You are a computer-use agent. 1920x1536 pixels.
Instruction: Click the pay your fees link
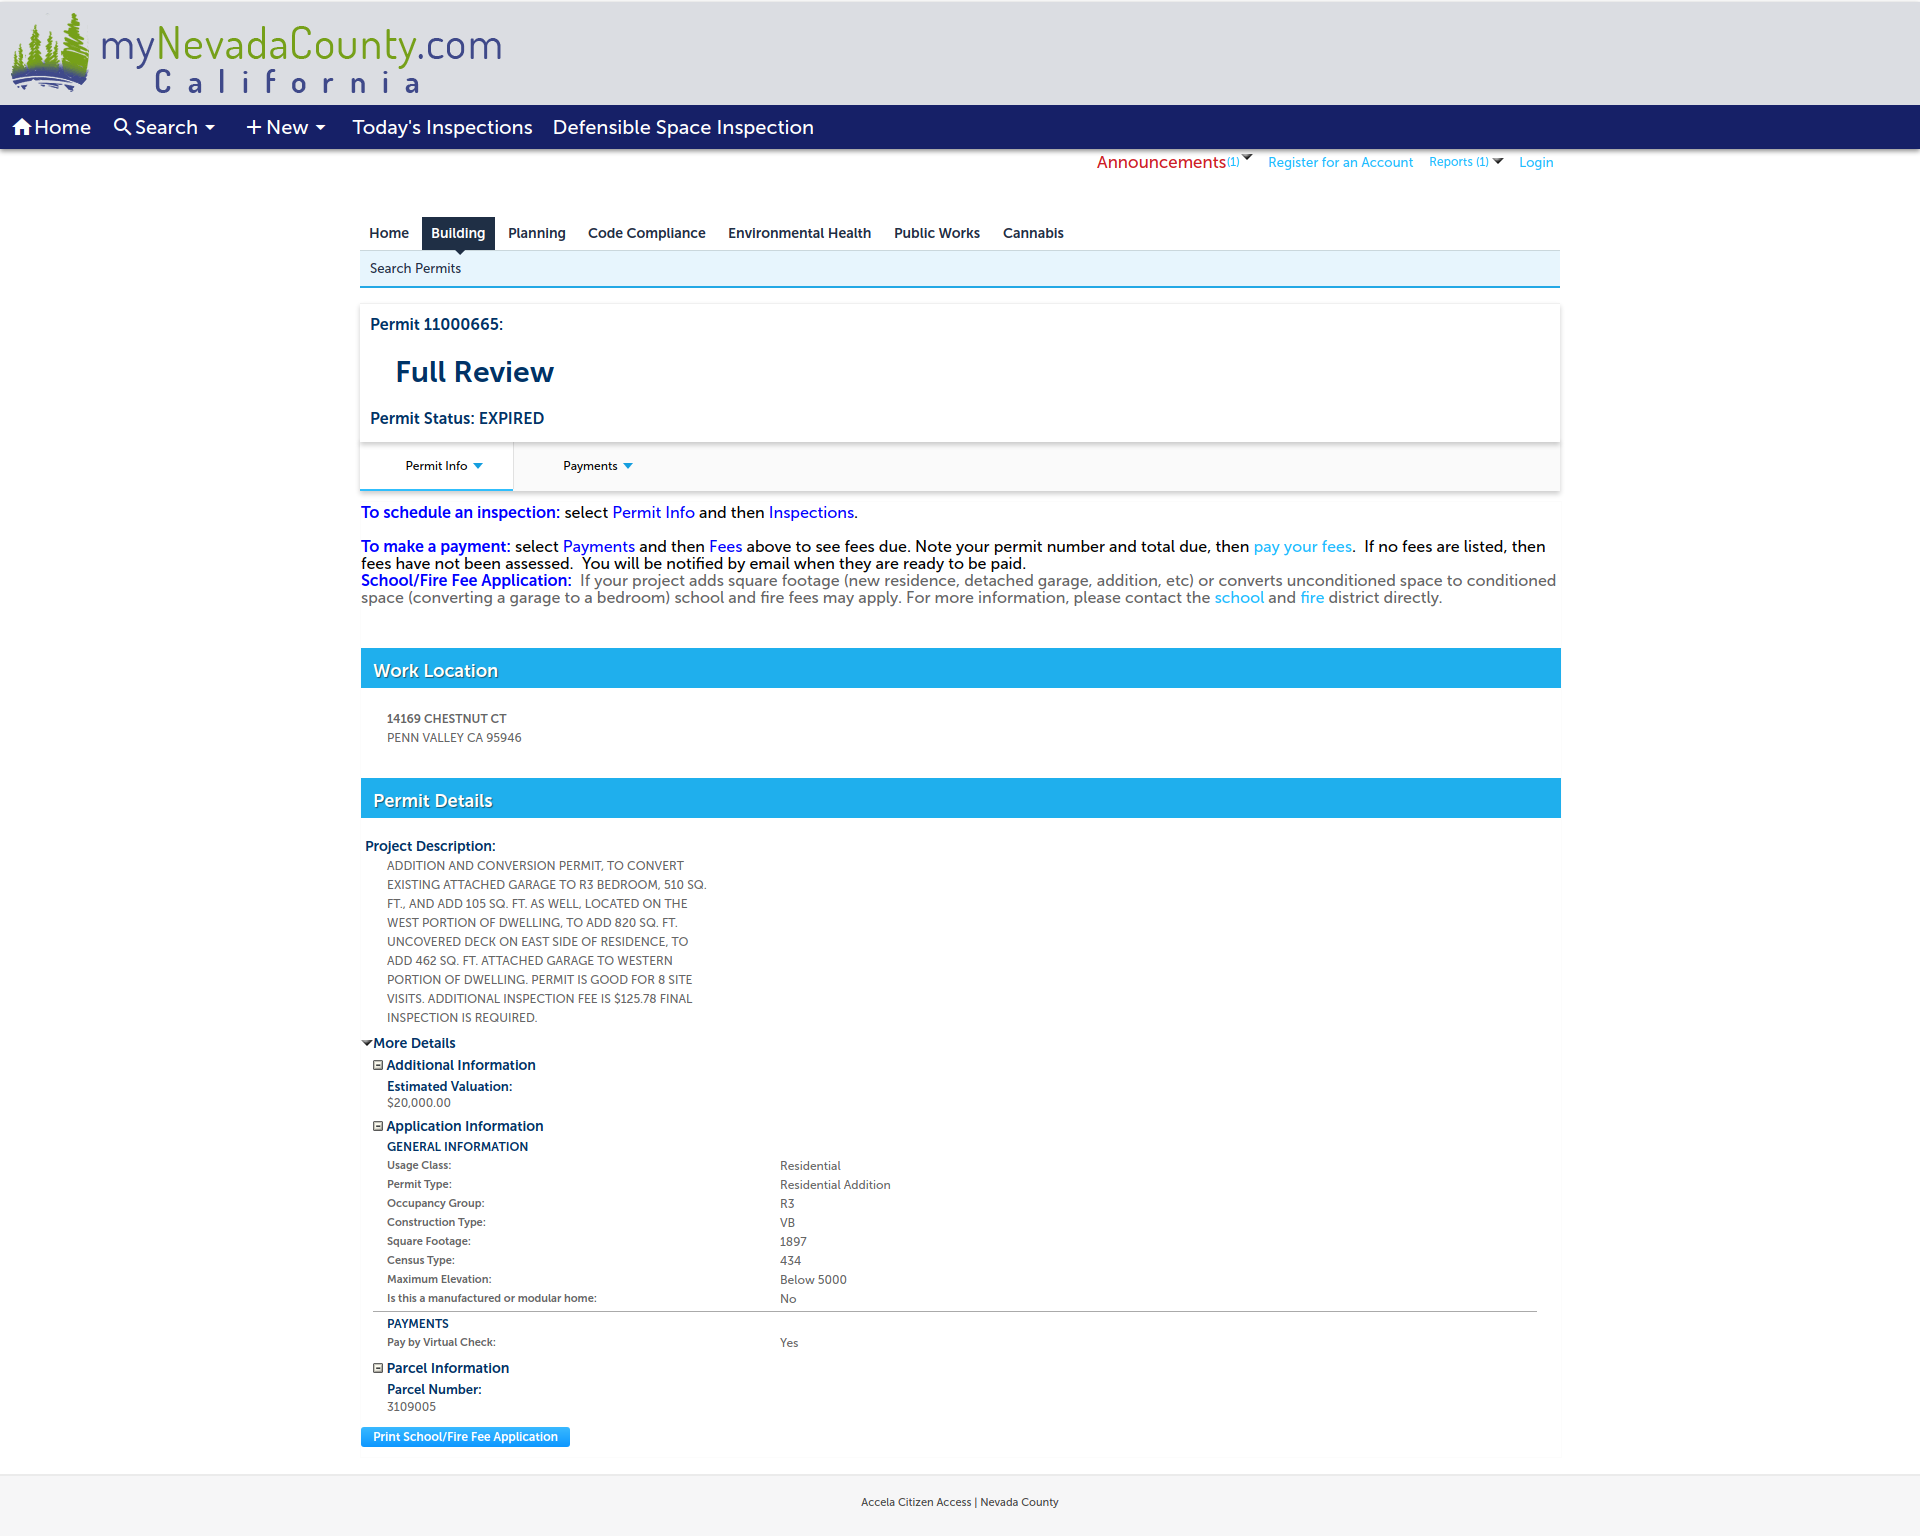(1302, 546)
